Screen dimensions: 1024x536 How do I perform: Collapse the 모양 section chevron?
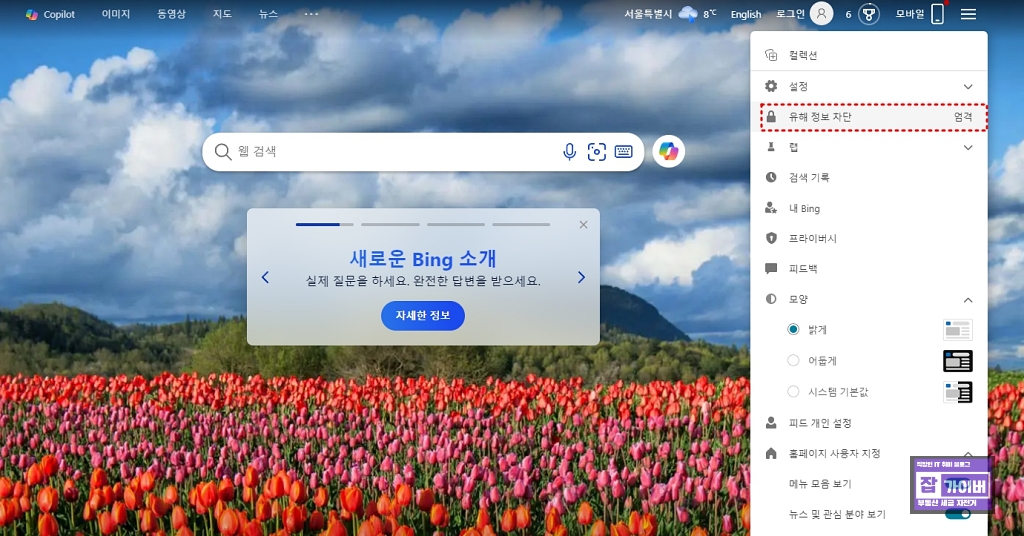pyautogui.click(x=968, y=300)
